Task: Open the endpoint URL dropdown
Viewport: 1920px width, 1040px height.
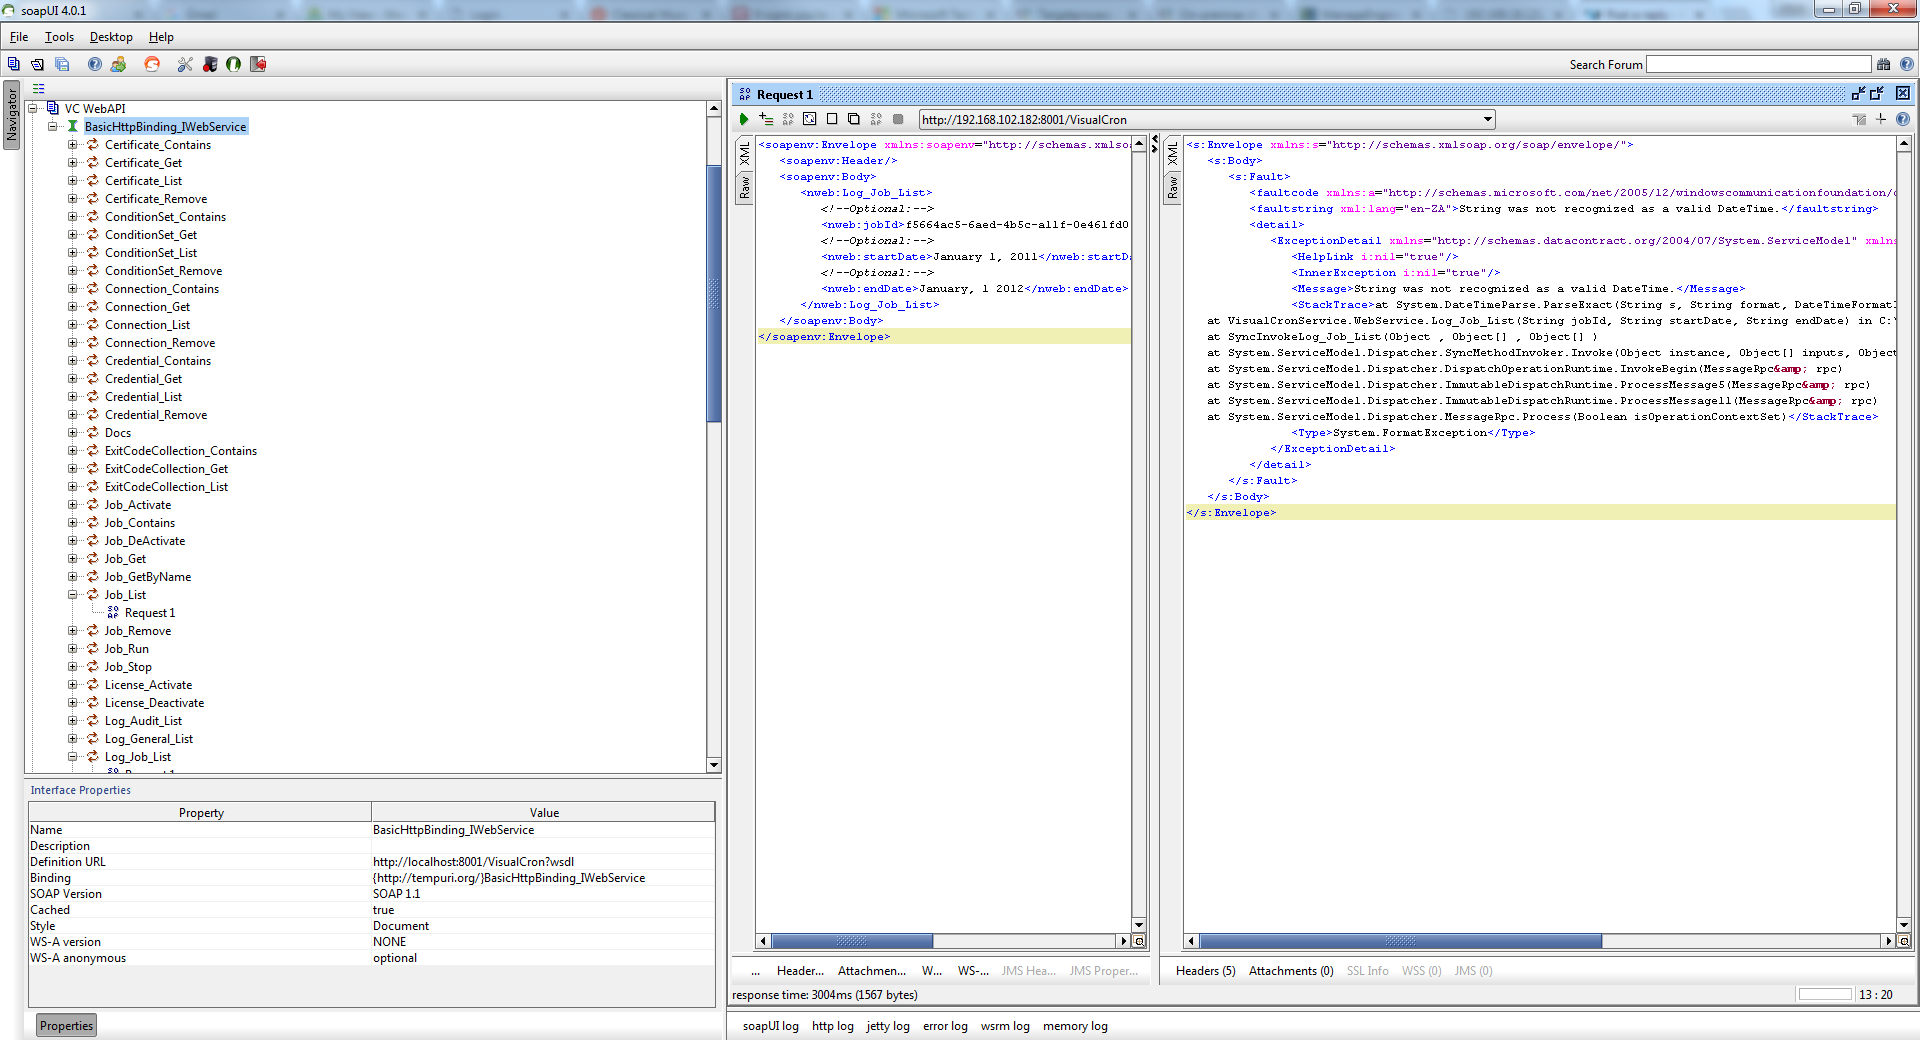Action: click(1488, 120)
